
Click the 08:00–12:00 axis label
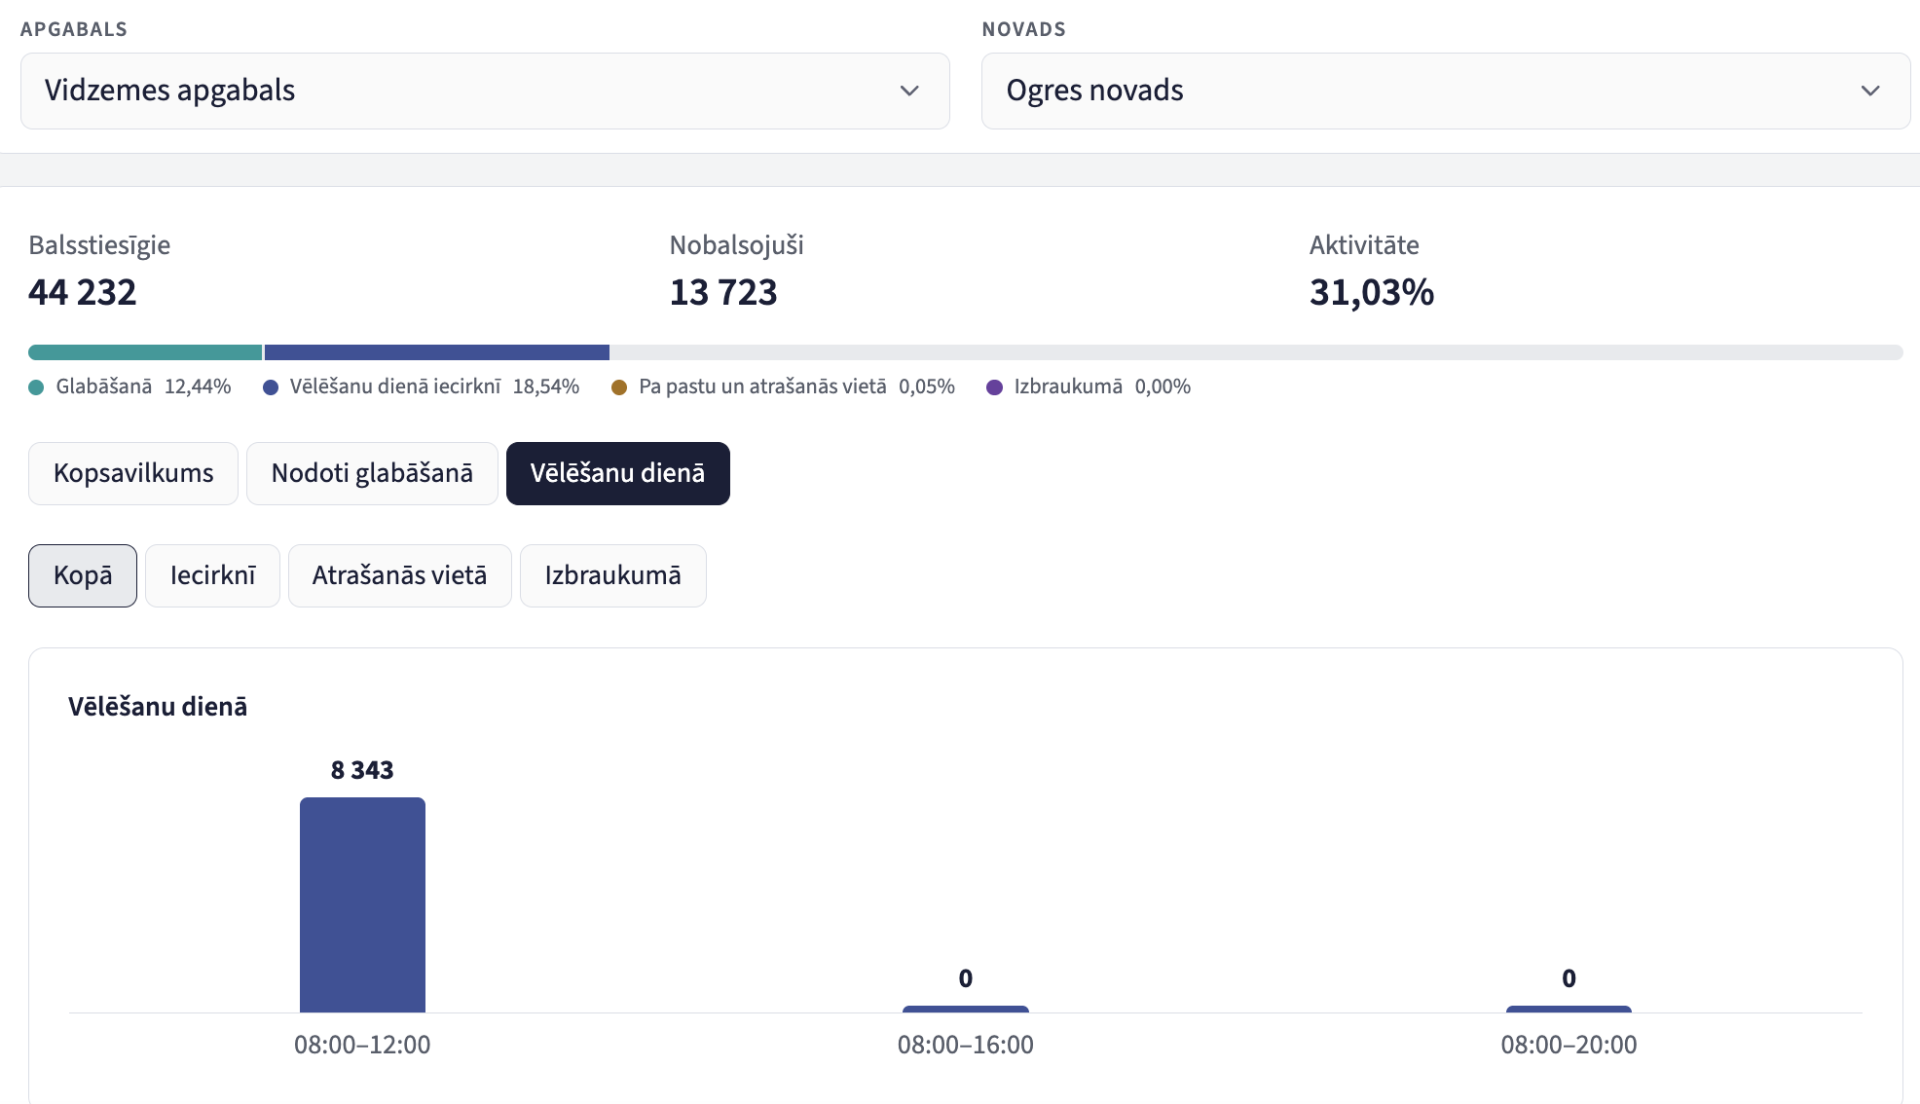tap(362, 1045)
